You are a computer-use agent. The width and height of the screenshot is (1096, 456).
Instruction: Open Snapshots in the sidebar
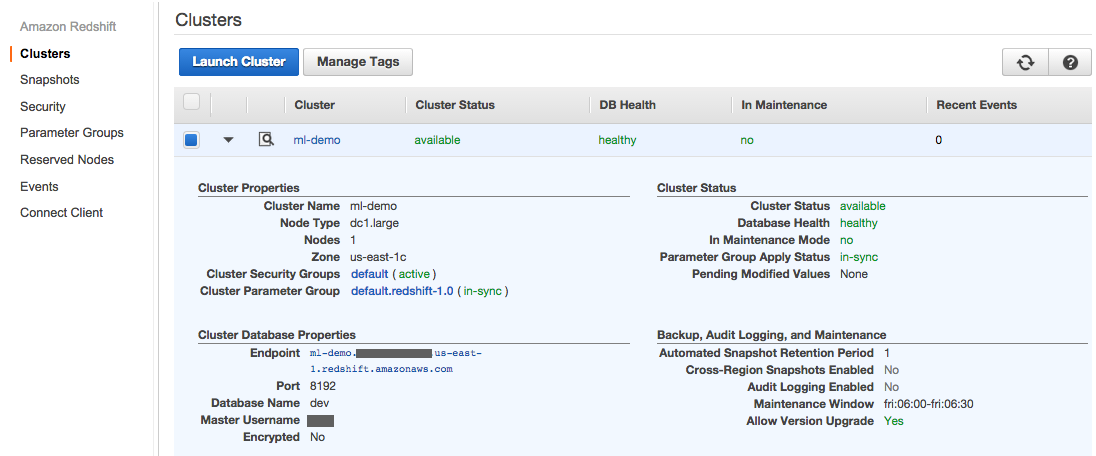pyautogui.click(x=50, y=80)
